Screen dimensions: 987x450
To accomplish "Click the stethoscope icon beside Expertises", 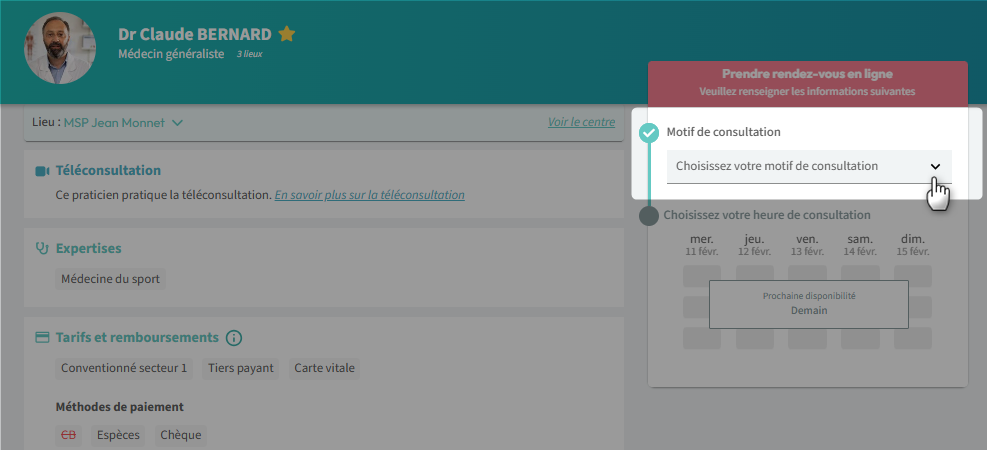I will coord(42,248).
